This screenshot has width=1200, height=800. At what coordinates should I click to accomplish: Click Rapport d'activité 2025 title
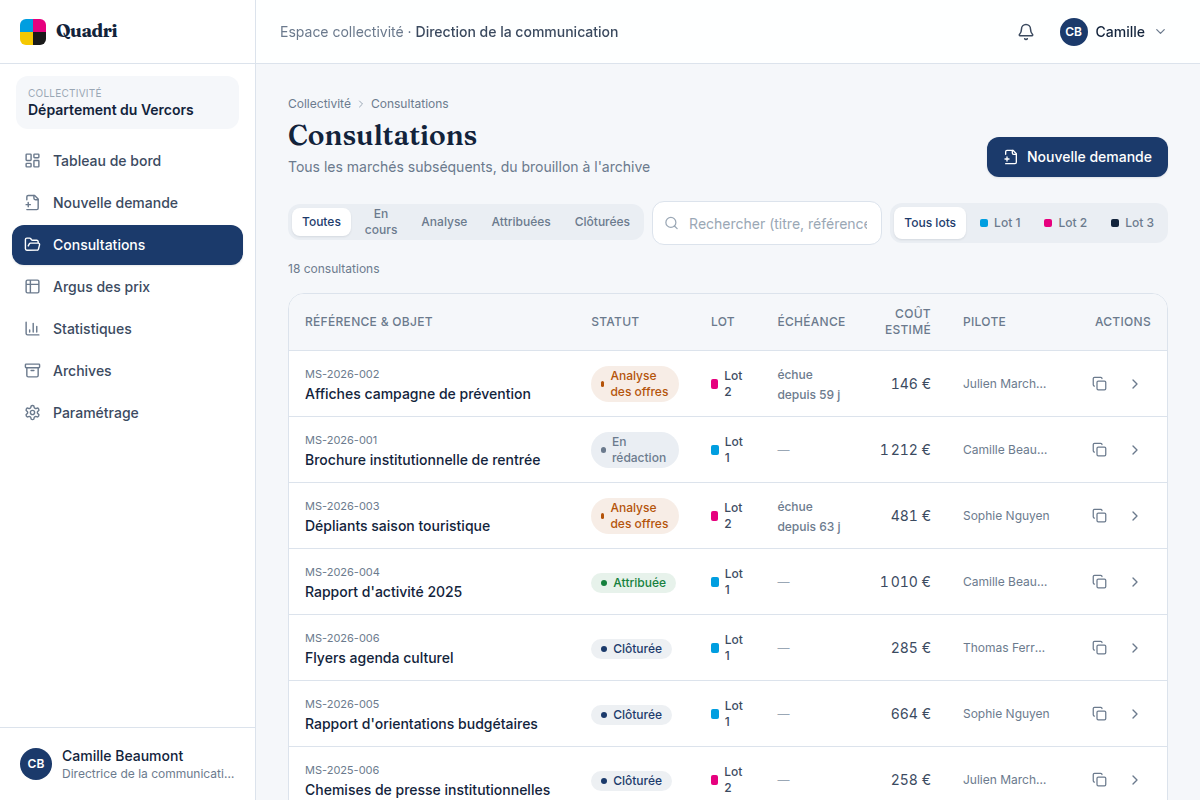[x=383, y=592]
